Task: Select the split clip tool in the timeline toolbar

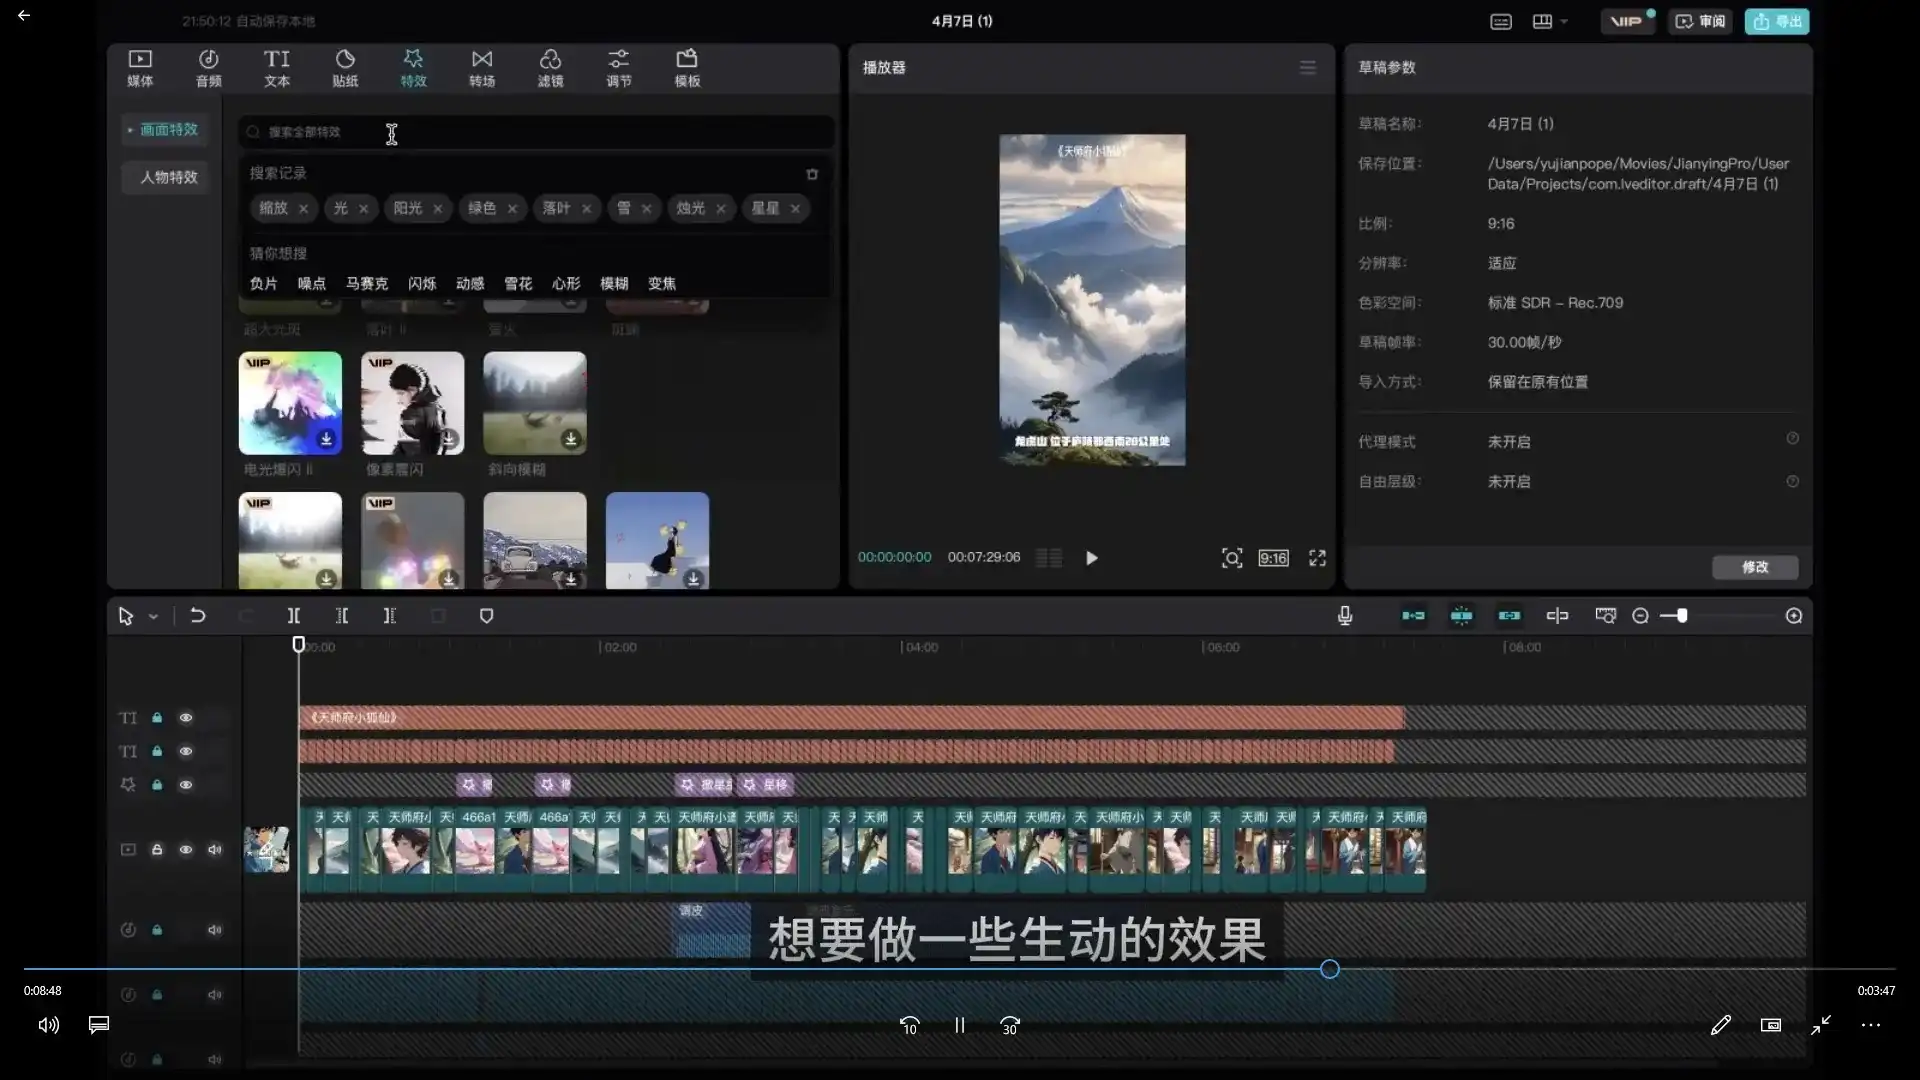Action: click(x=293, y=616)
